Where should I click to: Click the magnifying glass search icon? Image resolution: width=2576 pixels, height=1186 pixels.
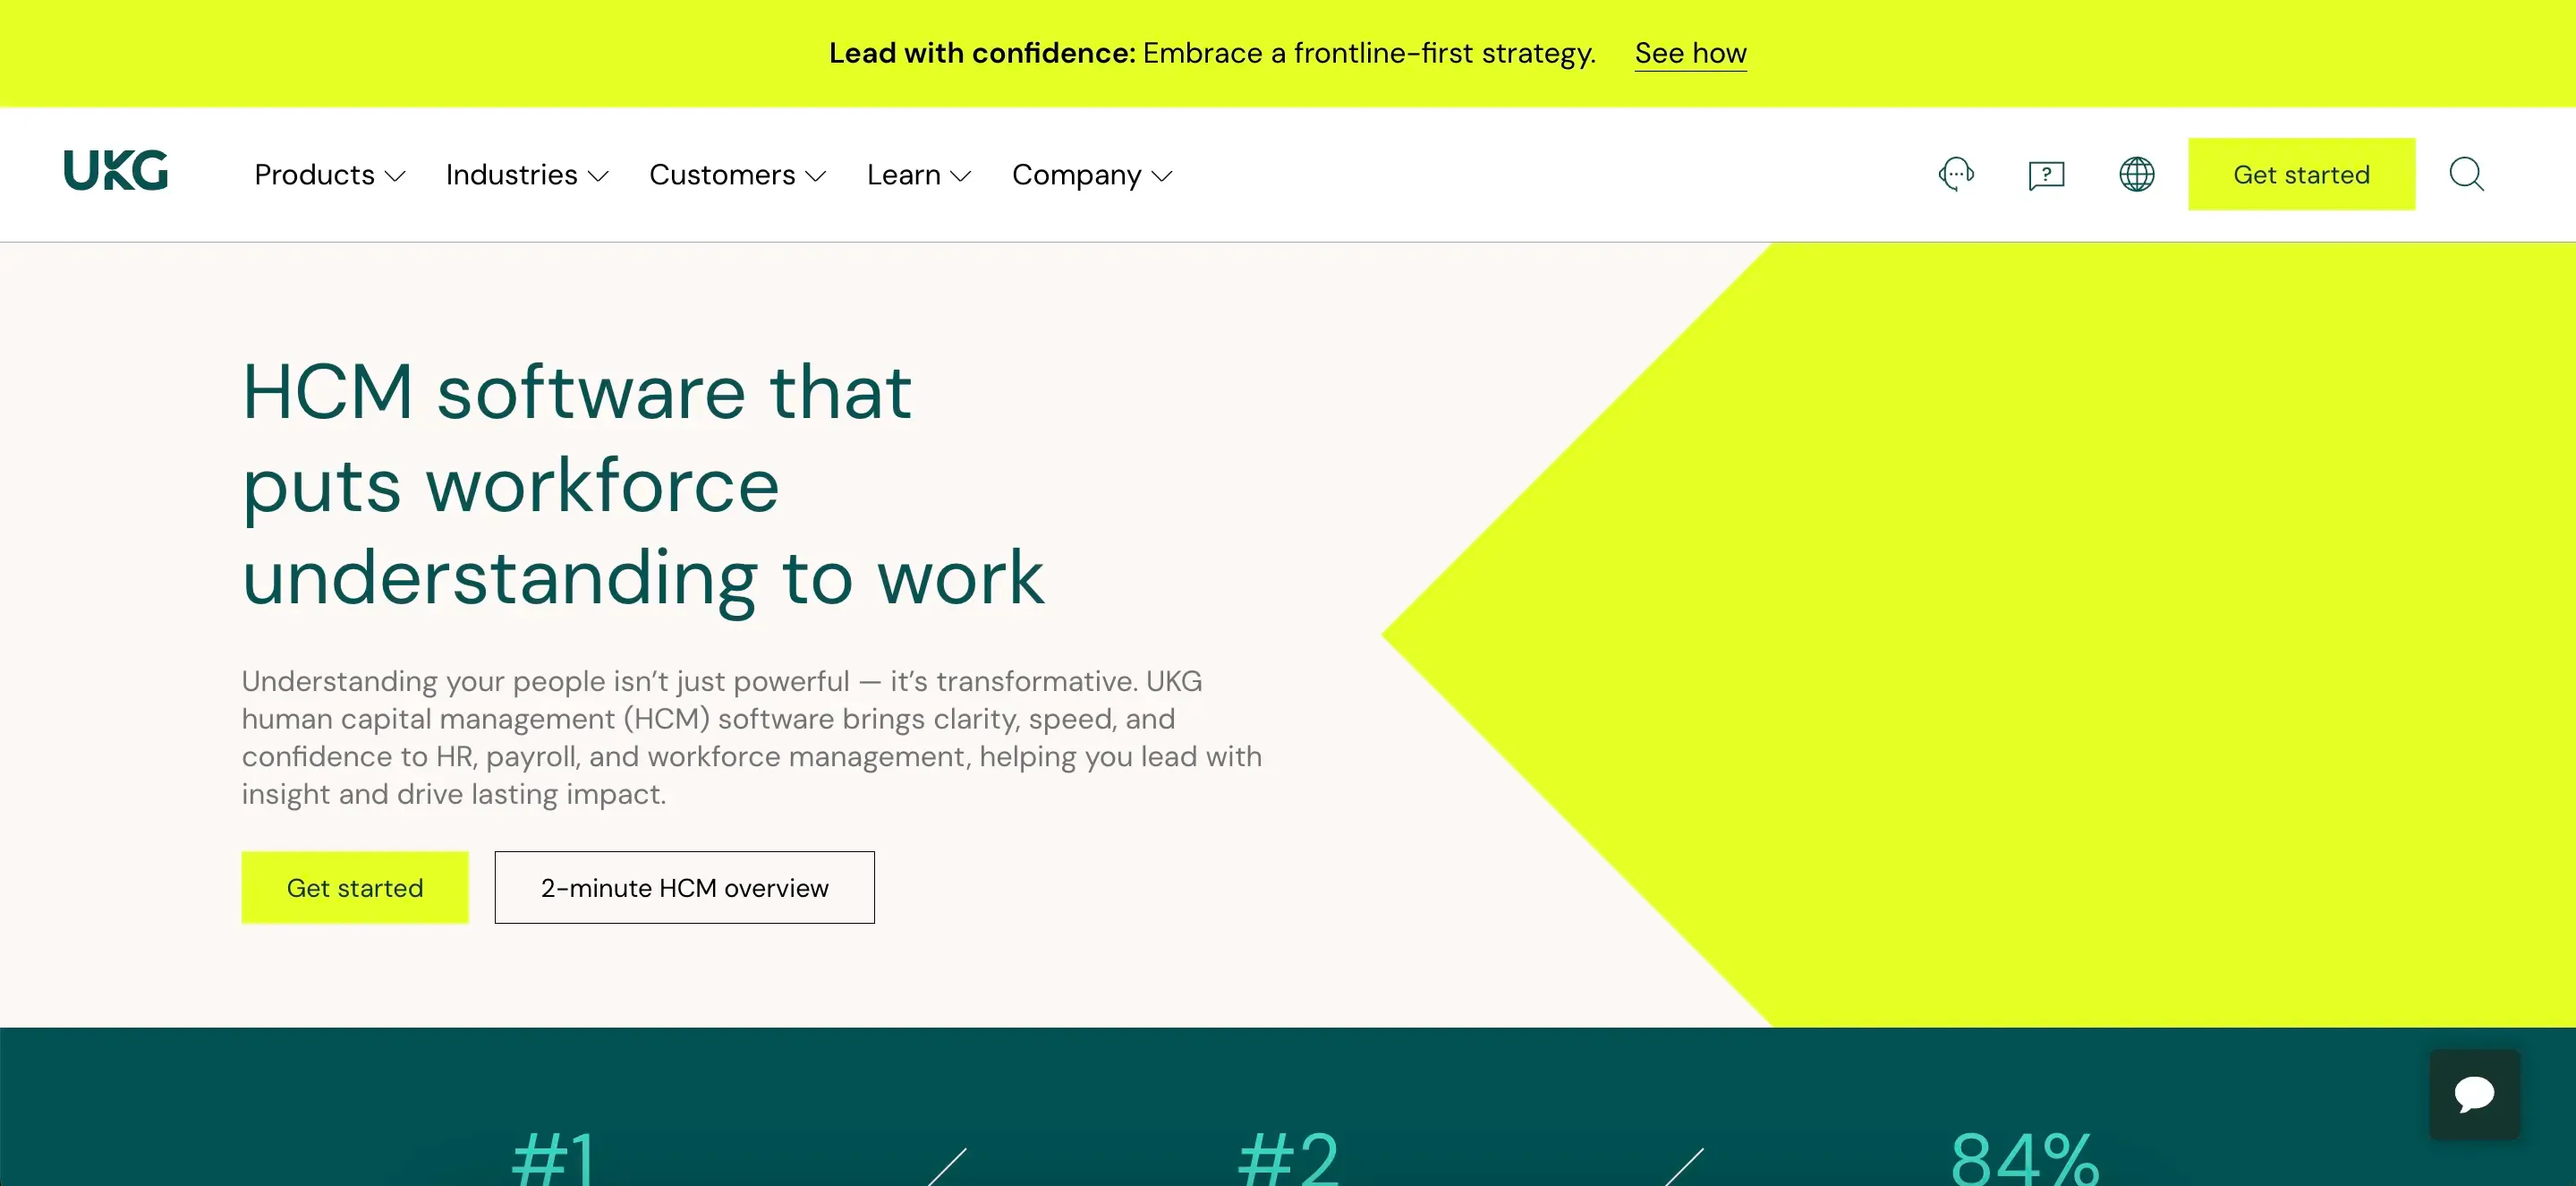point(2466,174)
